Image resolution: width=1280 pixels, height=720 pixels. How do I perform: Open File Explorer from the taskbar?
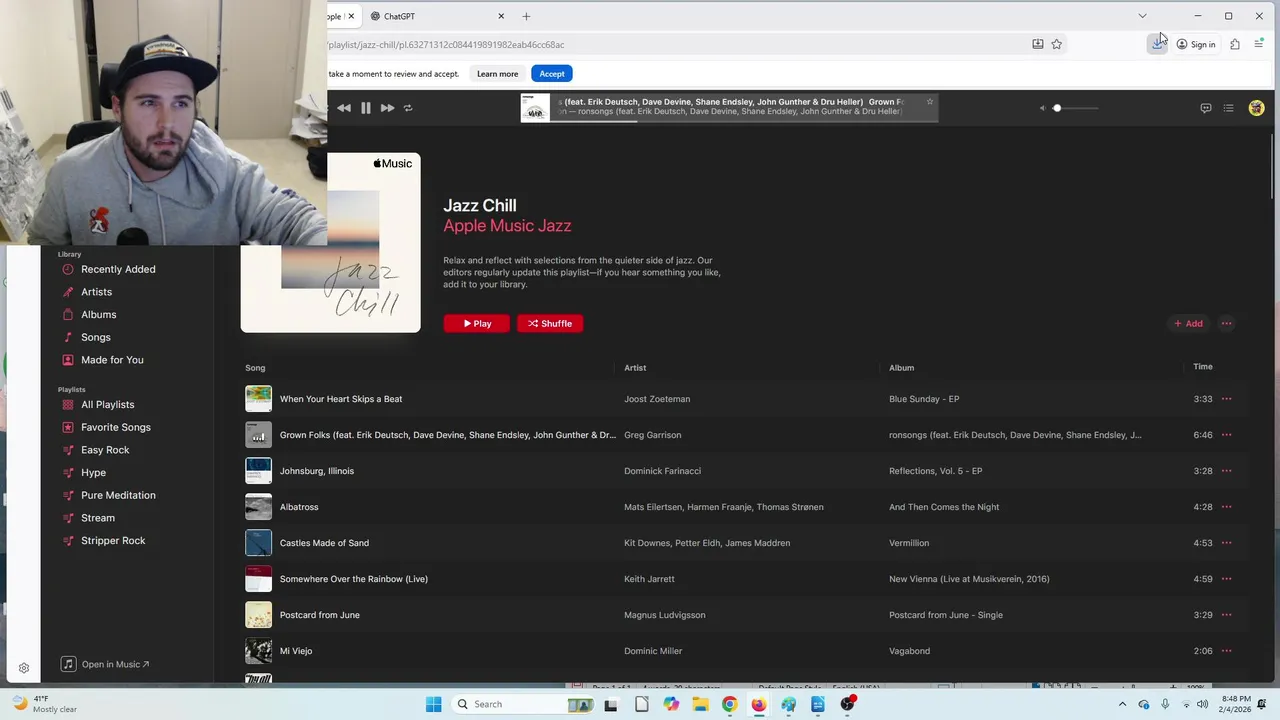(700, 704)
